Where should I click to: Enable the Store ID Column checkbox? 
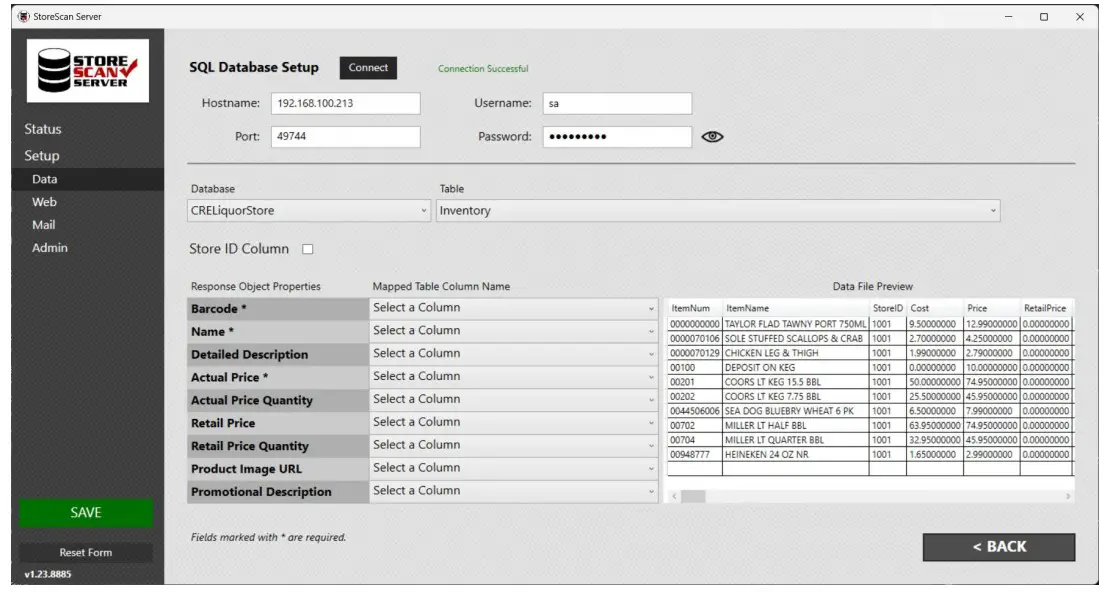(308, 249)
